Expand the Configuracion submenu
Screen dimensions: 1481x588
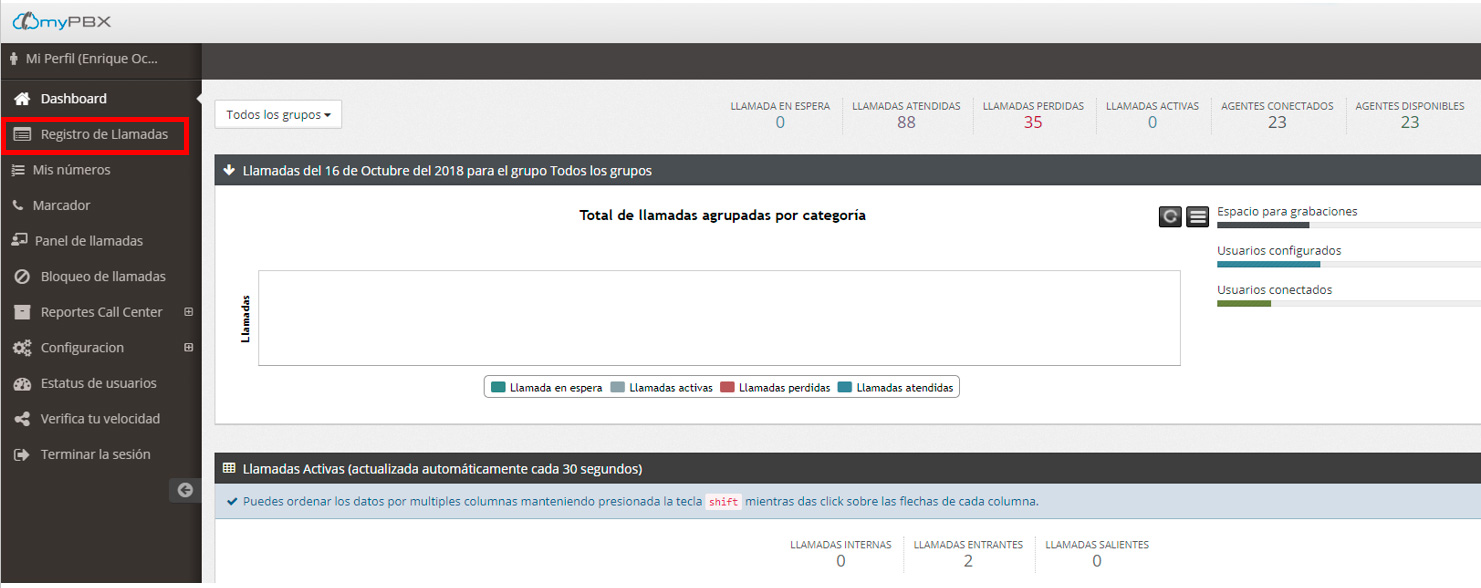tap(188, 348)
